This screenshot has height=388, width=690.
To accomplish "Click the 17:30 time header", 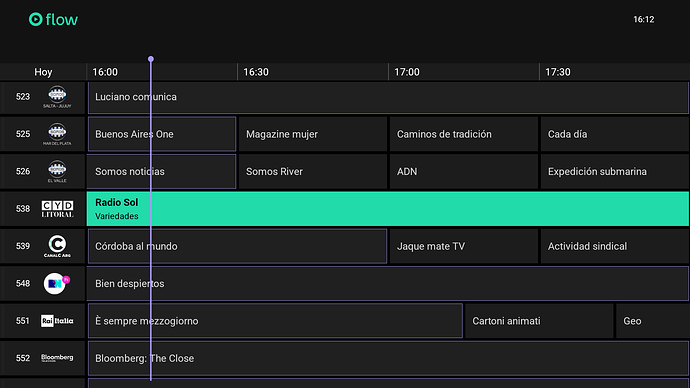I will tap(558, 72).
